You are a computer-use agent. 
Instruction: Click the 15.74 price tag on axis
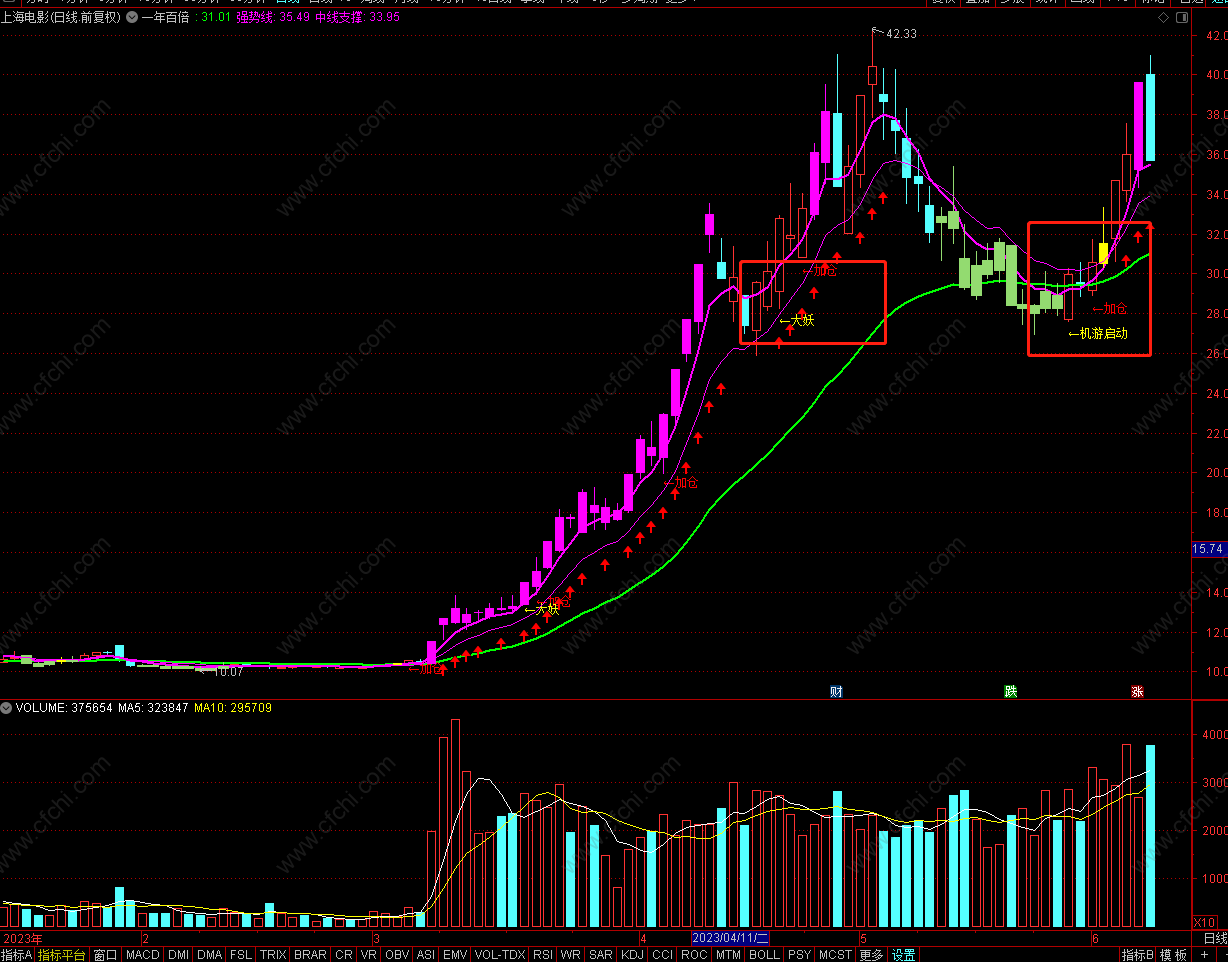(1209, 549)
